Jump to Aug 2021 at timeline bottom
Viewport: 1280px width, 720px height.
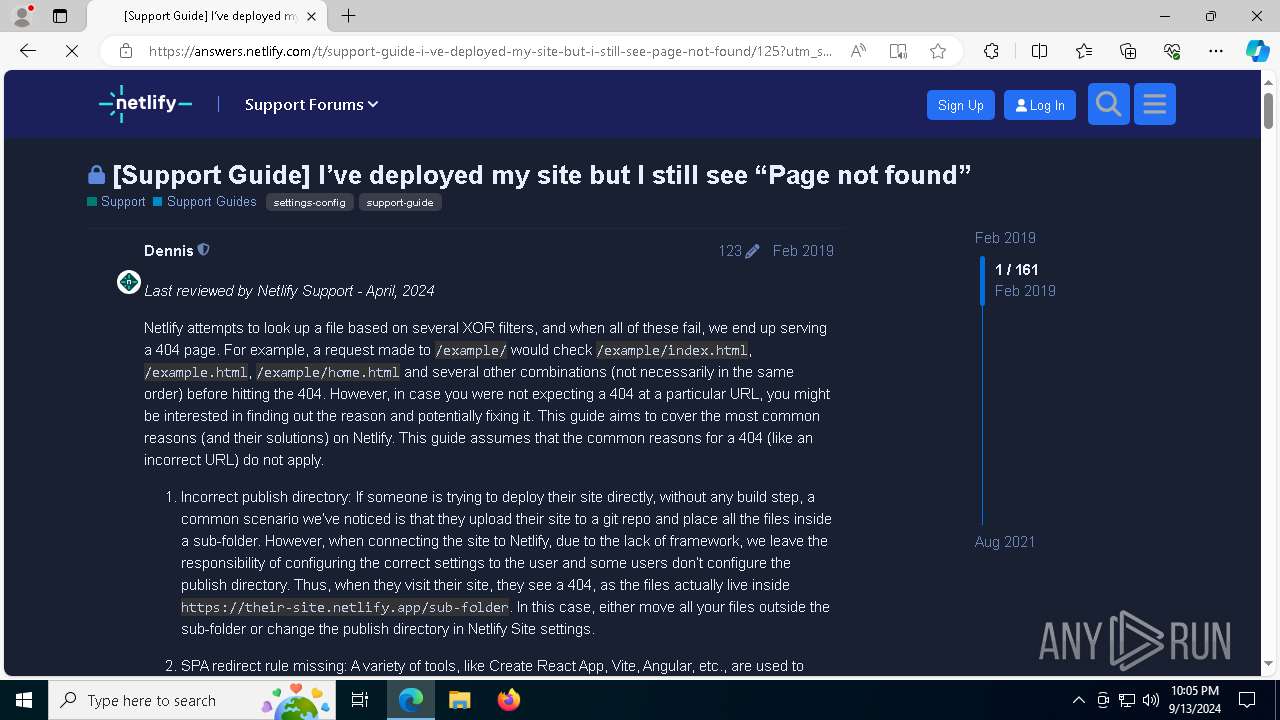(1005, 542)
